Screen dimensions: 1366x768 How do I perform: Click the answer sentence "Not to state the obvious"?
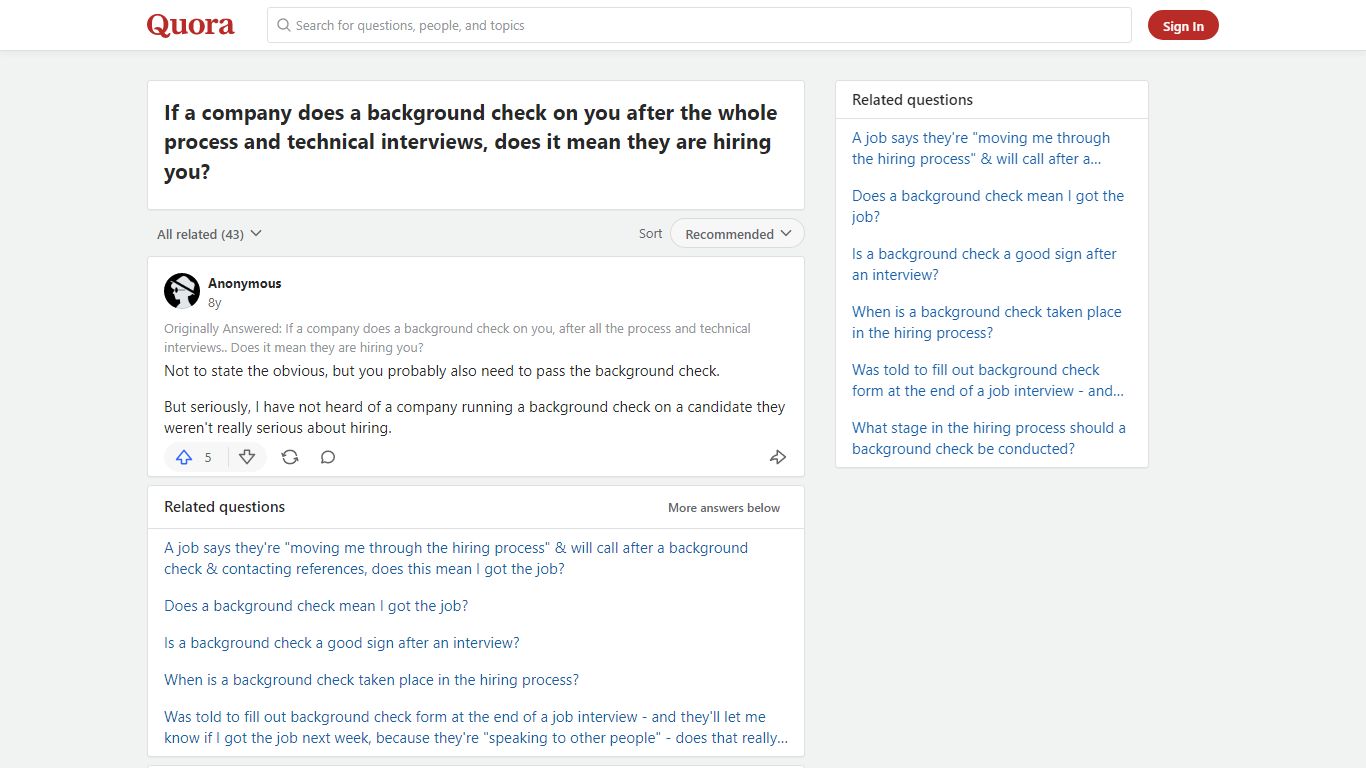[442, 371]
